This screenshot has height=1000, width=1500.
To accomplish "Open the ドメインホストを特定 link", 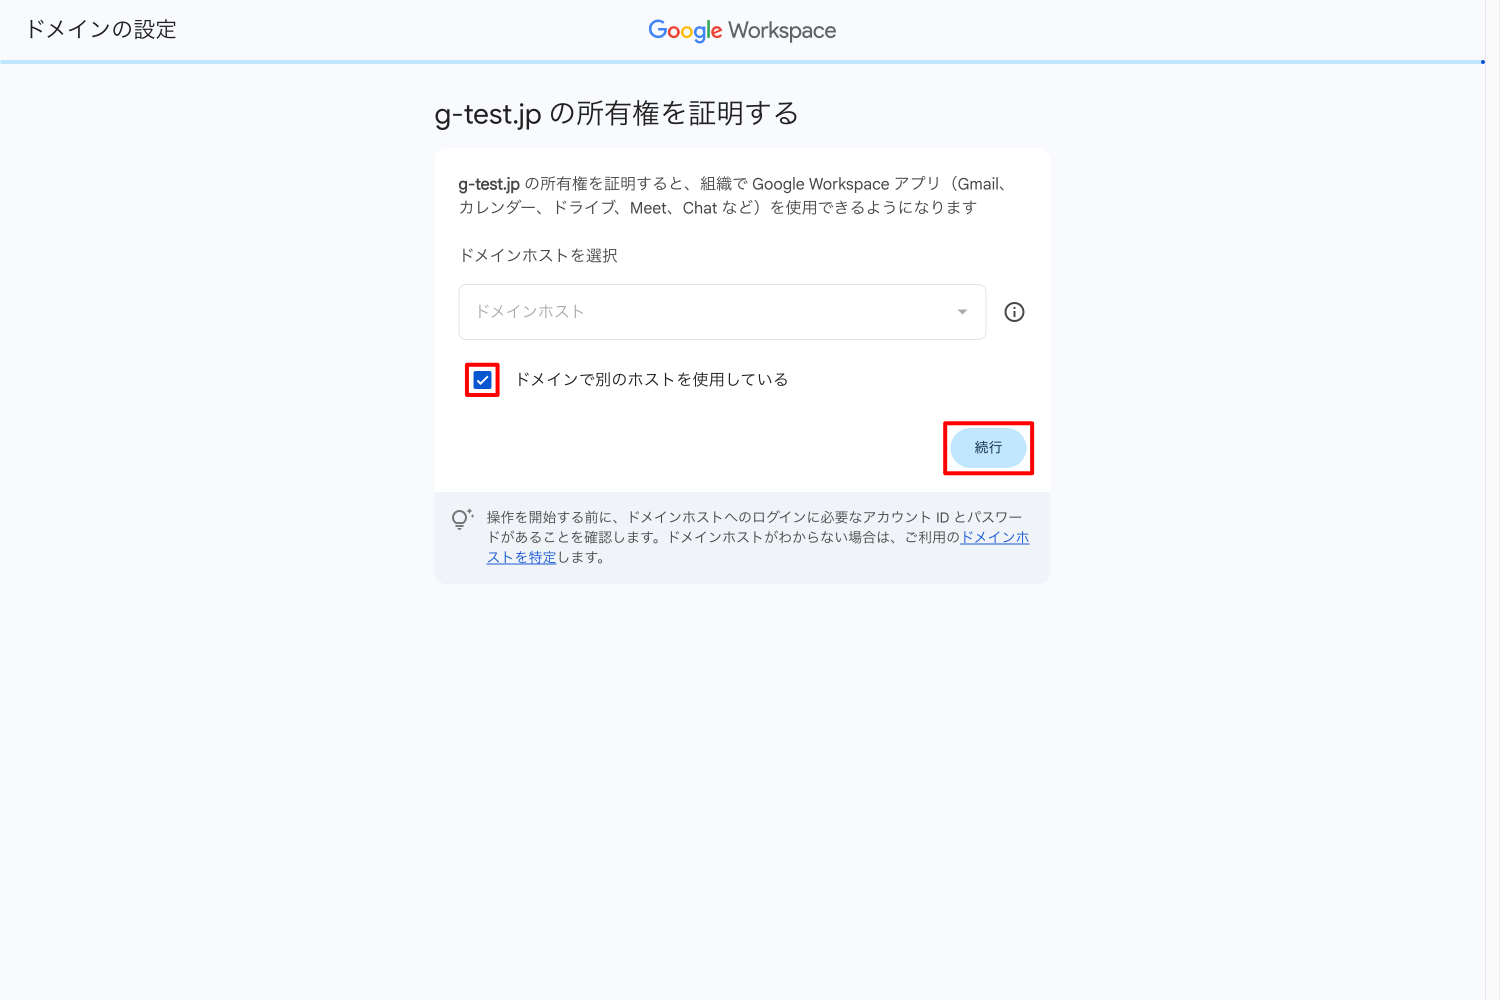I will pyautogui.click(x=758, y=547).
